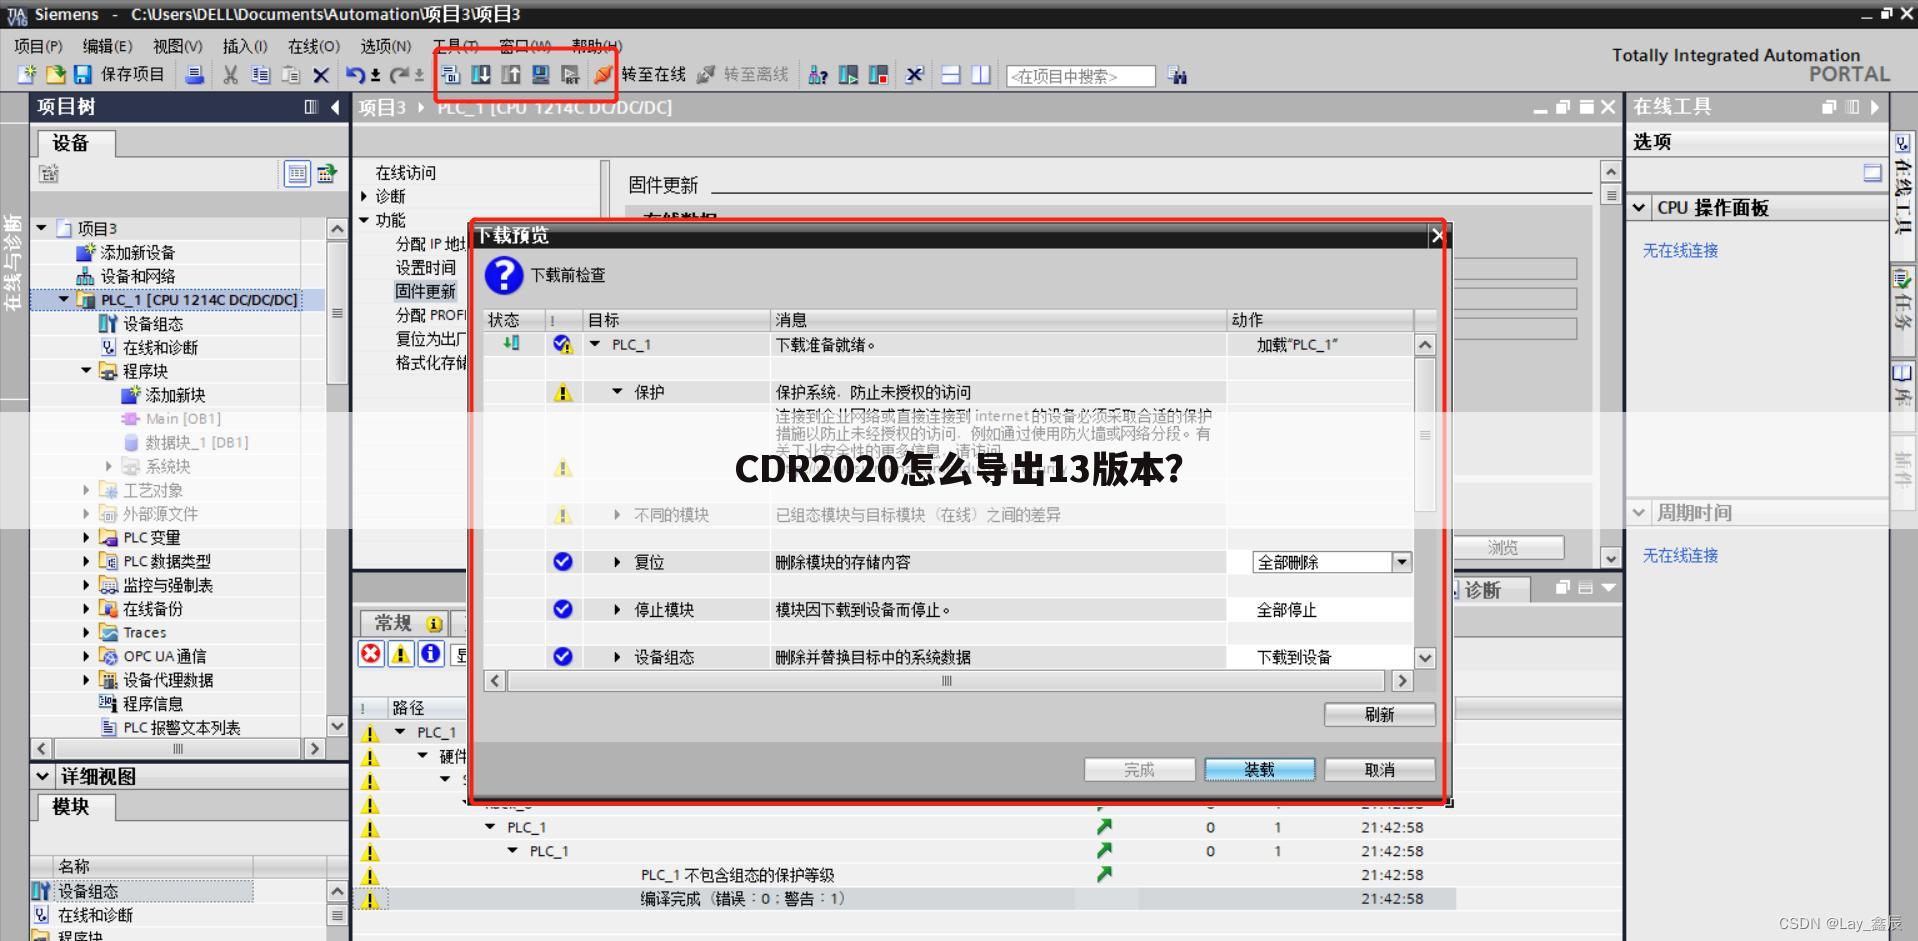
Task: Go online with 转至在线
Action: (641, 75)
